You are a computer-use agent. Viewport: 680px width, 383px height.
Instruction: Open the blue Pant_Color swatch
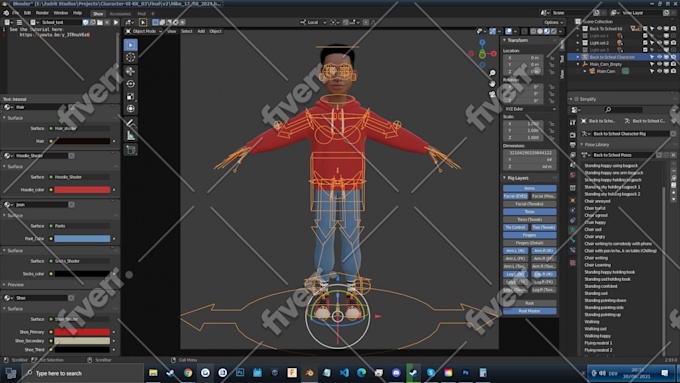point(82,239)
